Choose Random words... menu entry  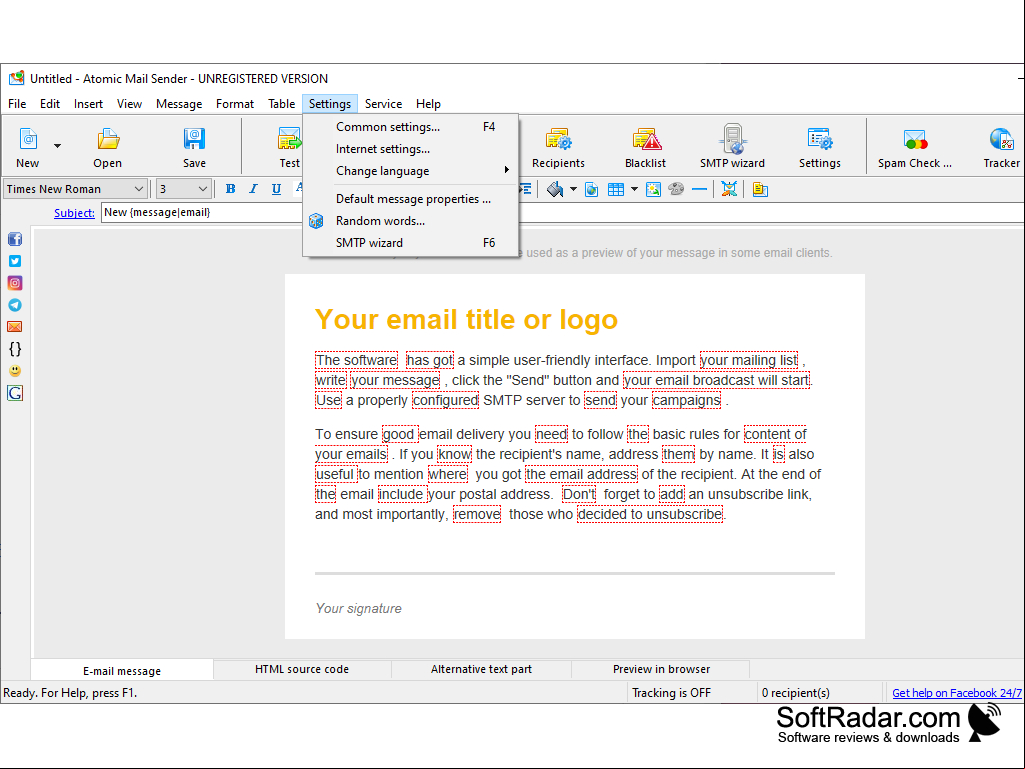[x=411, y=221]
